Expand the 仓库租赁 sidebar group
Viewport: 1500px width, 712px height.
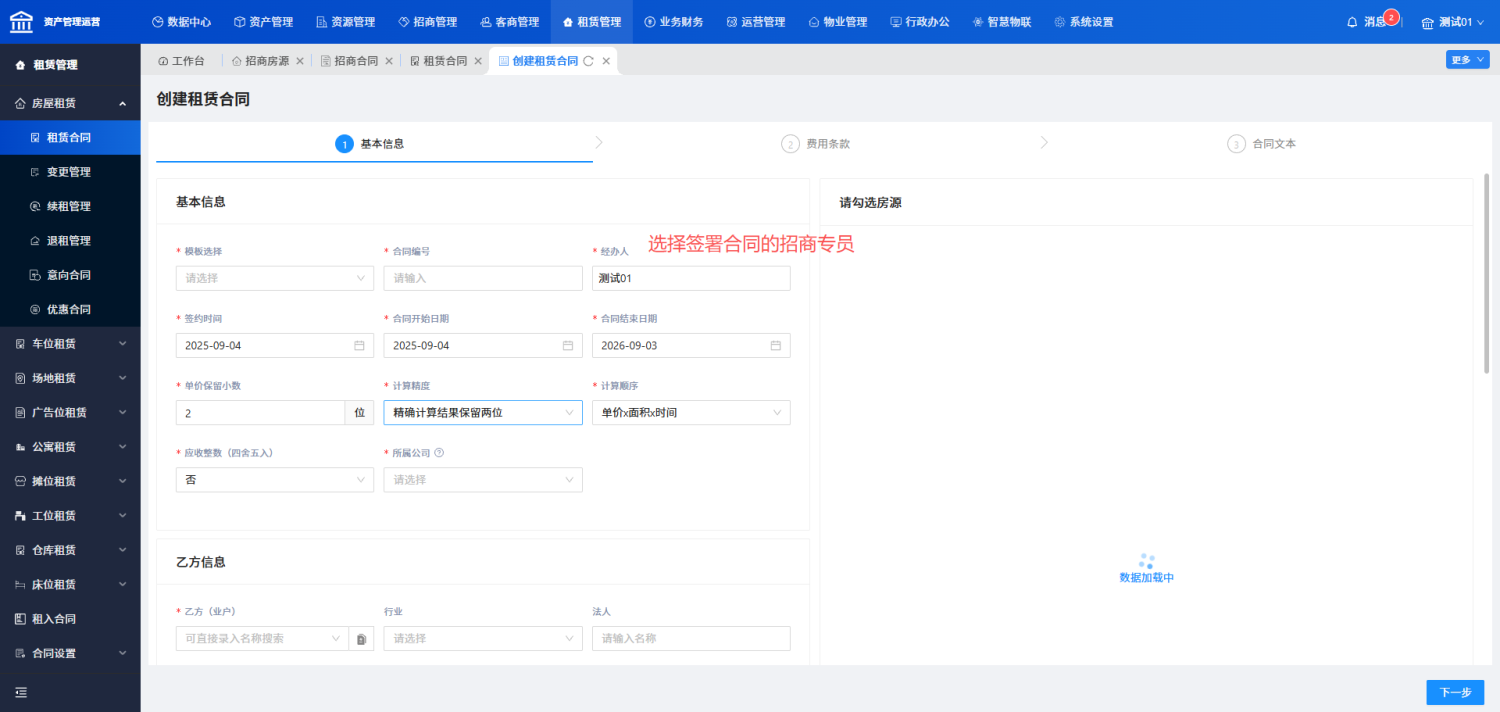click(70, 550)
